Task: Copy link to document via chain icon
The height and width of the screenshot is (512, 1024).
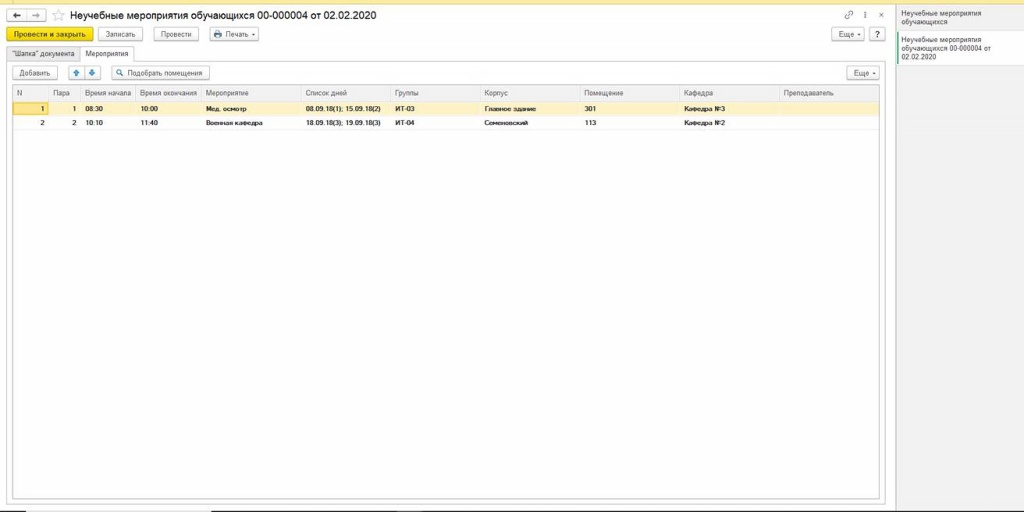Action: pyautogui.click(x=849, y=16)
